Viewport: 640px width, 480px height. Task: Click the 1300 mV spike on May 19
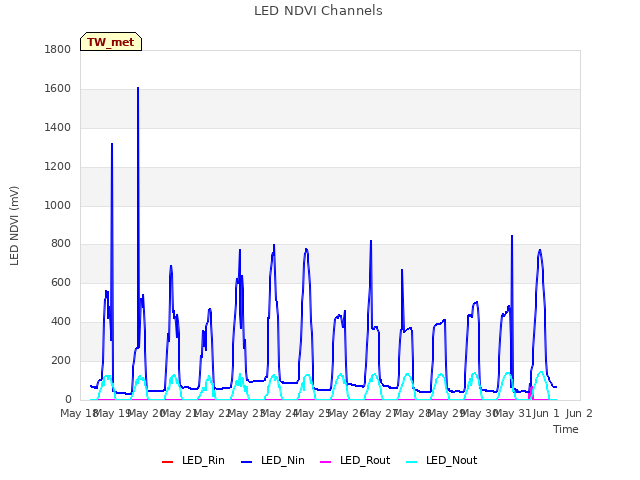[x=112, y=144]
